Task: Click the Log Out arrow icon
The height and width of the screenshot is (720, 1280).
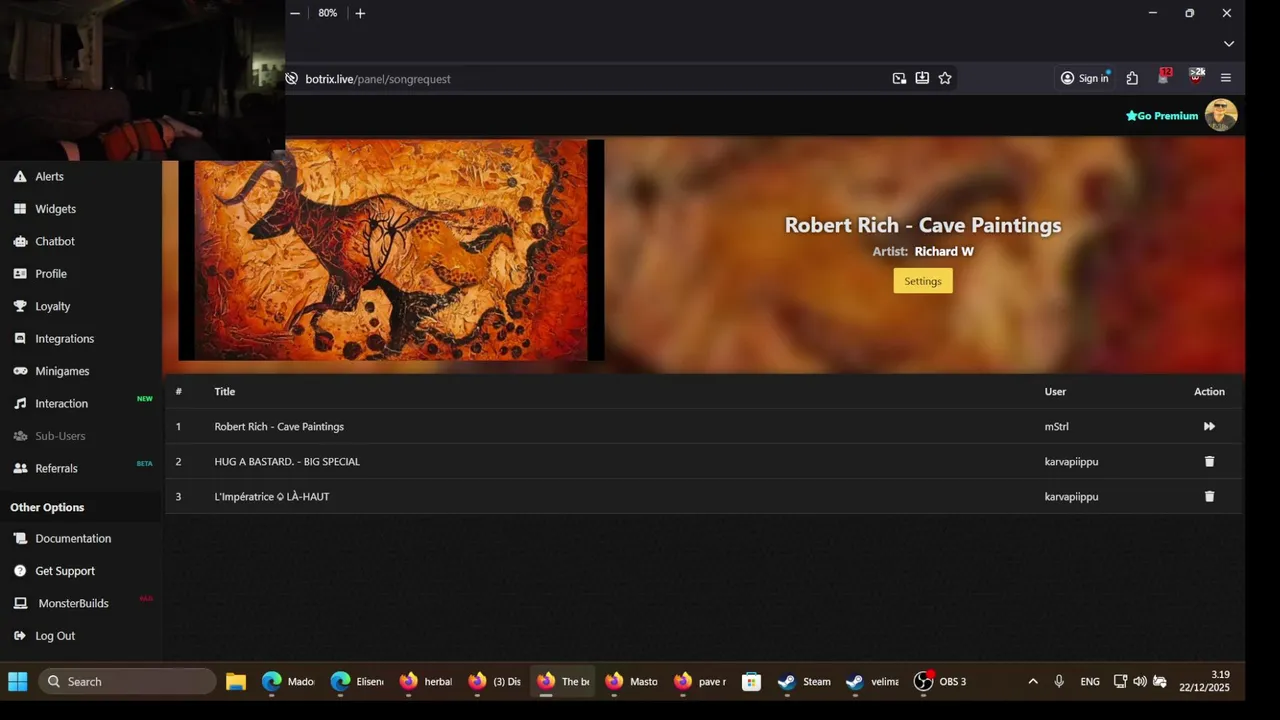Action: (20, 636)
